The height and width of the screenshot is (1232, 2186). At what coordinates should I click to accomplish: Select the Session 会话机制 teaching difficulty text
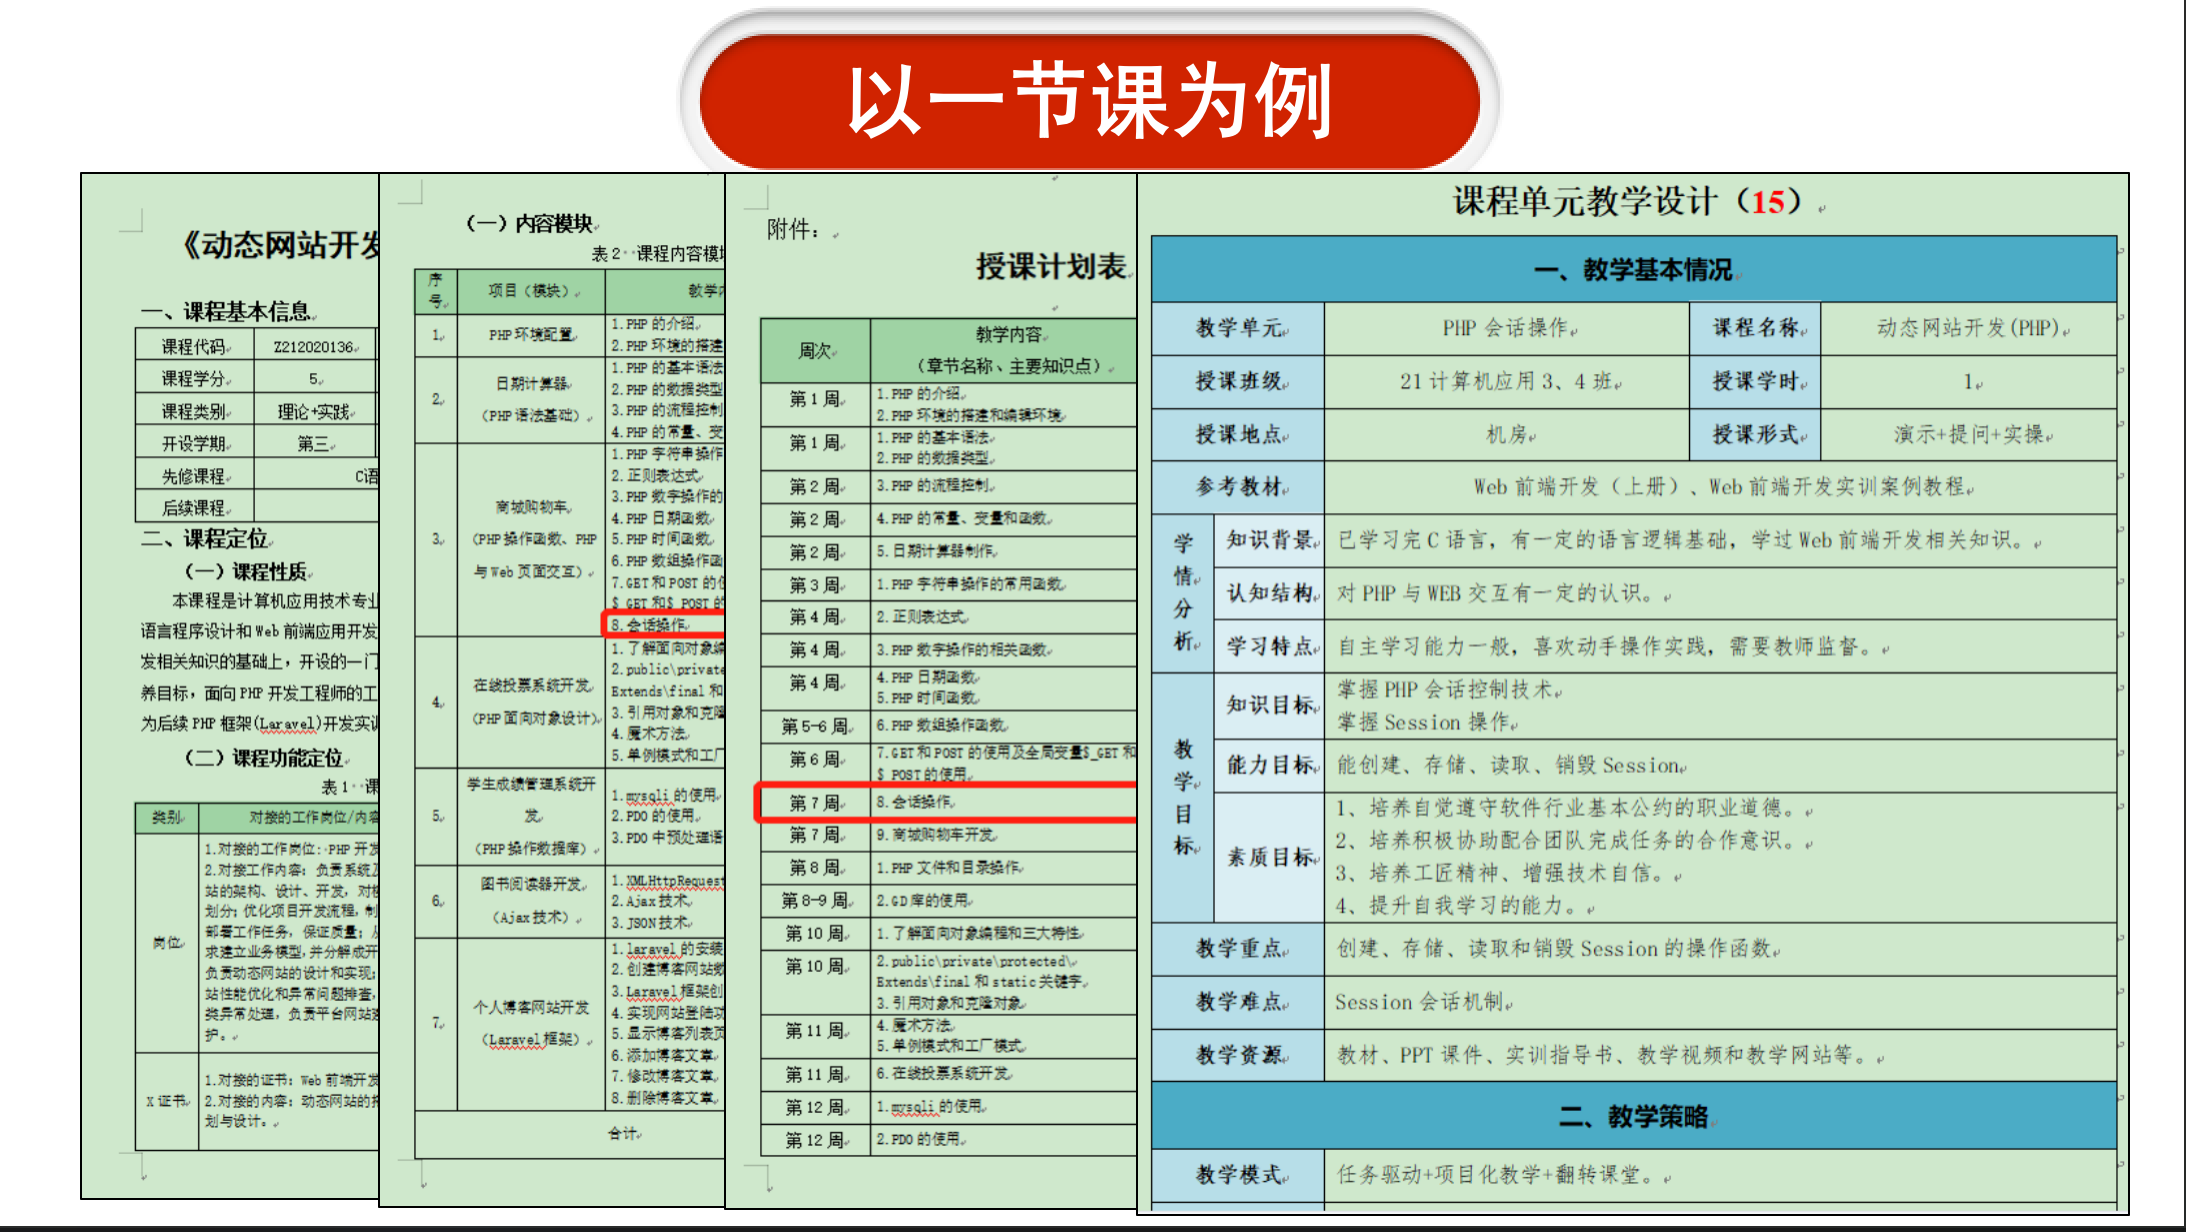pyautogui.click(x=1423, y=1002)
